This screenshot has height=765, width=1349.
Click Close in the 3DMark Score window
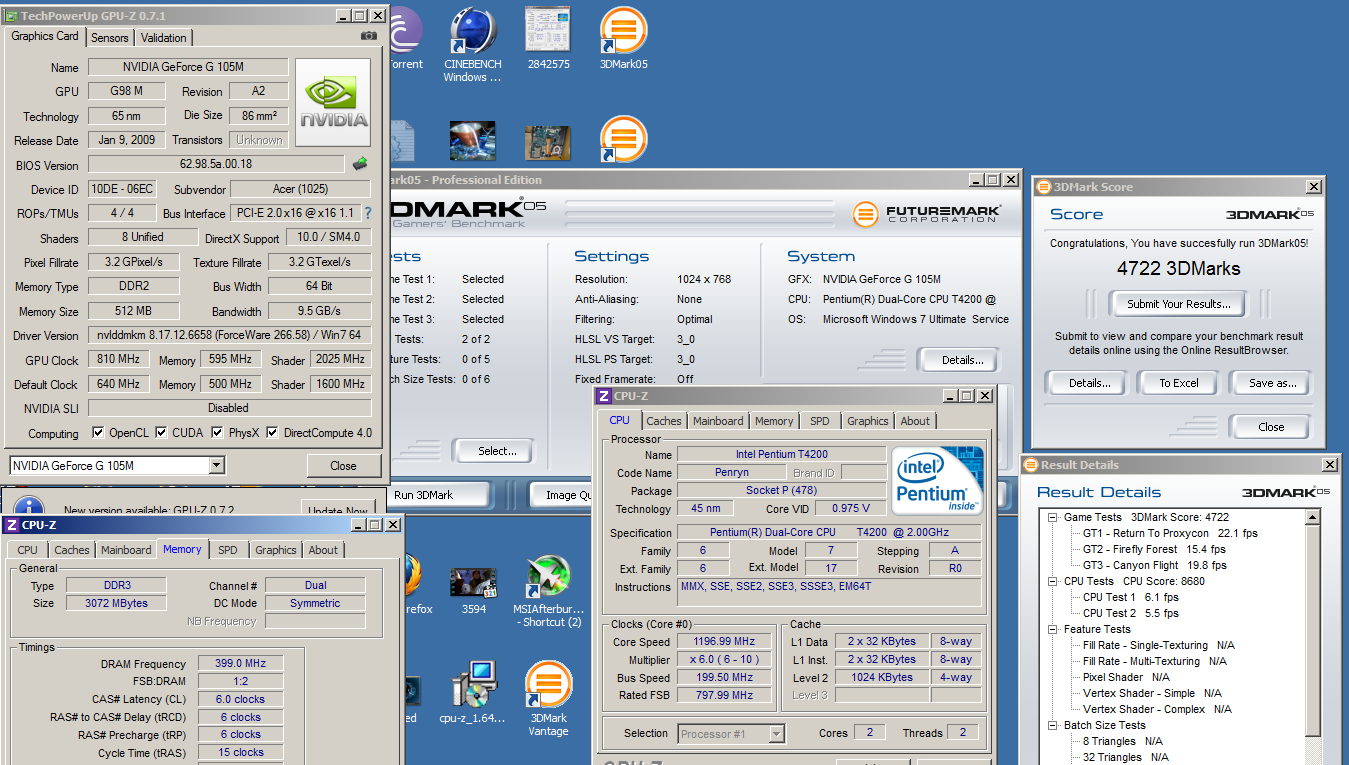pos(1271,427)
